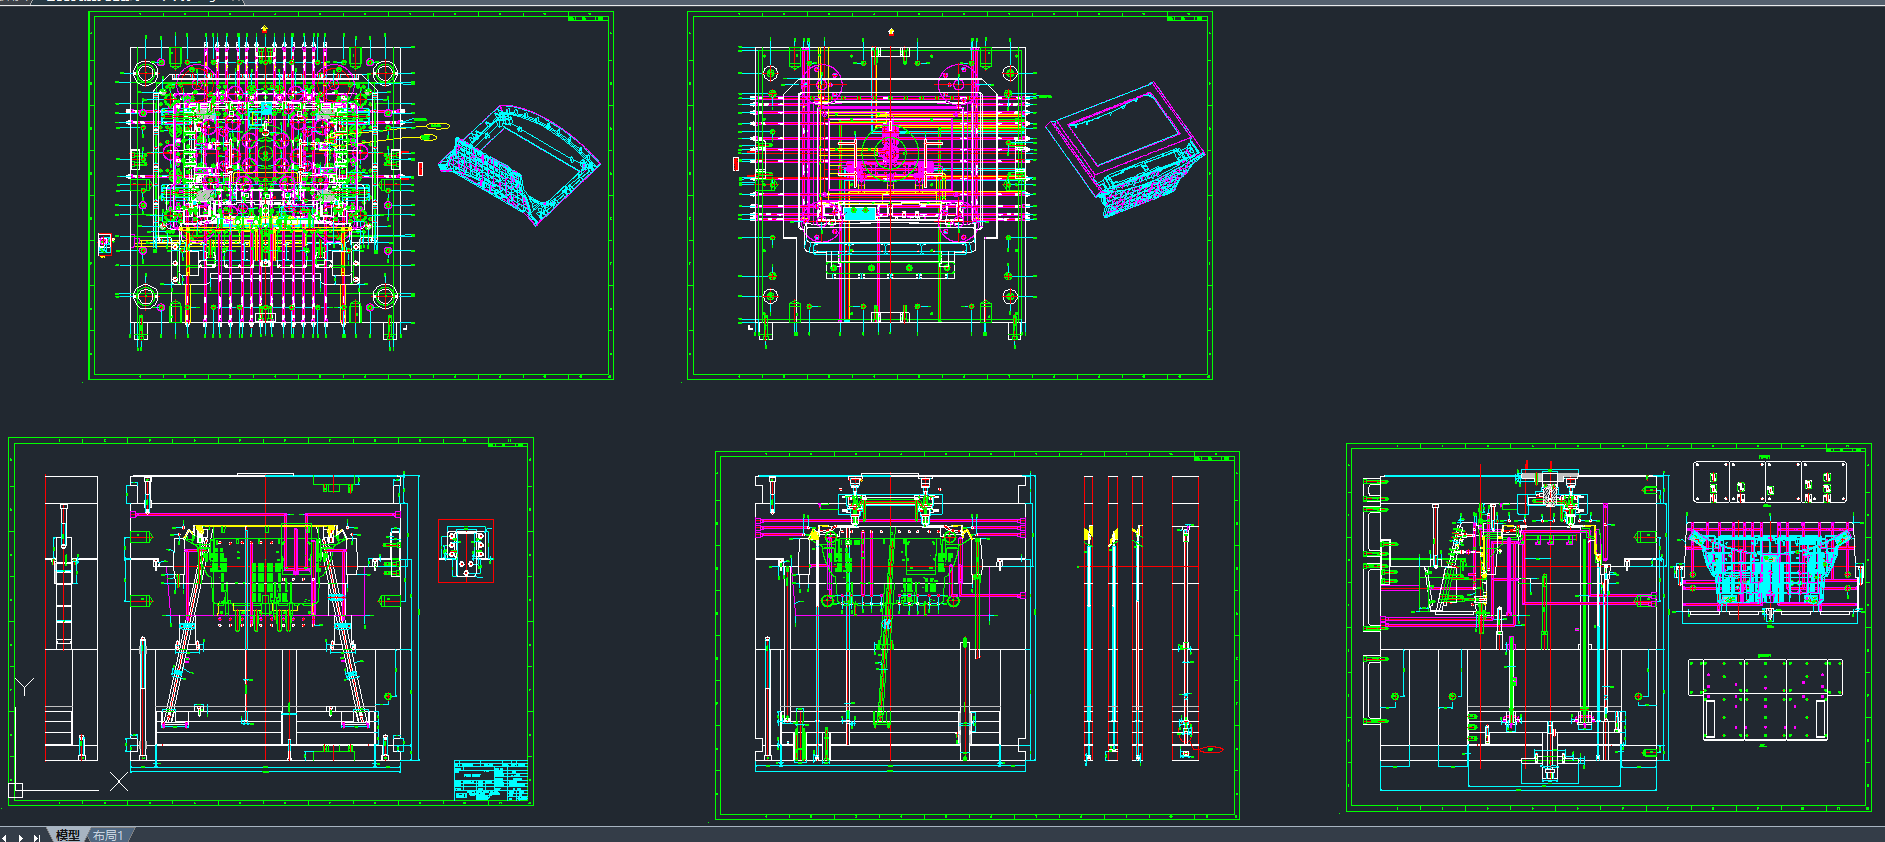Switch to the 模型 (Model) tab
The width and height of the screenshot is (1885, 842).
[x=67, y=835]
